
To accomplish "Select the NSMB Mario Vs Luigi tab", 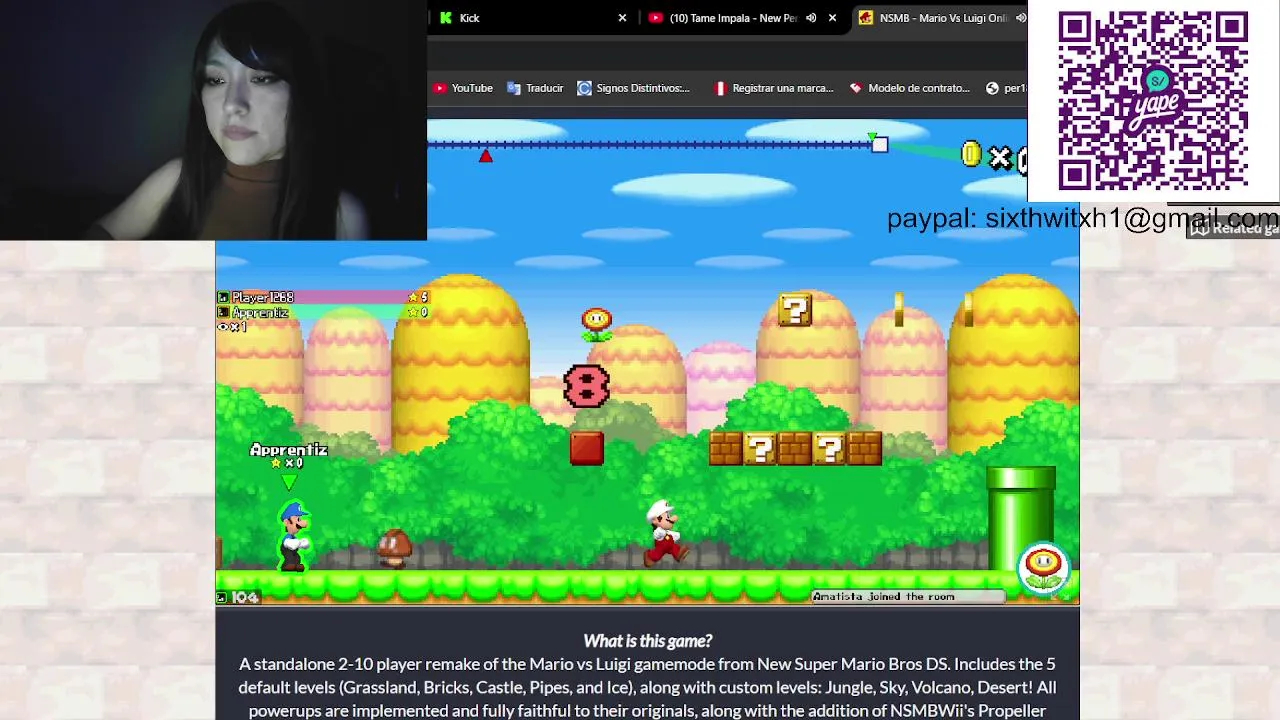I will coord(940,18).
